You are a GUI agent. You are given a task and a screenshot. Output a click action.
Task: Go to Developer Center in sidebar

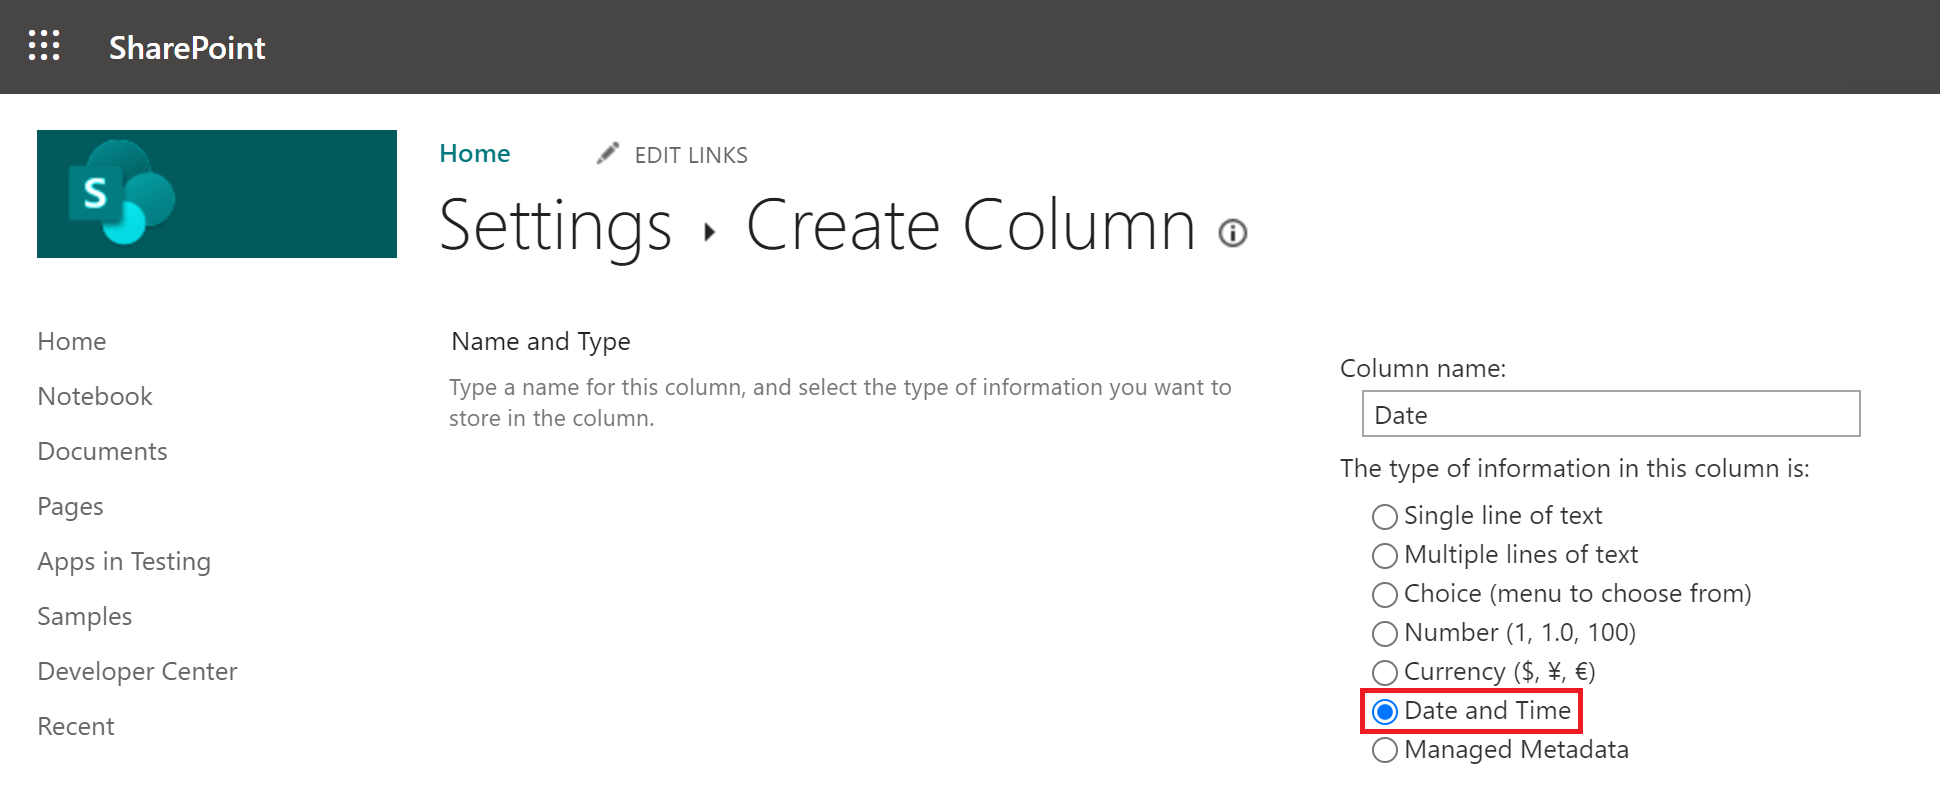(x=137, y=671)
